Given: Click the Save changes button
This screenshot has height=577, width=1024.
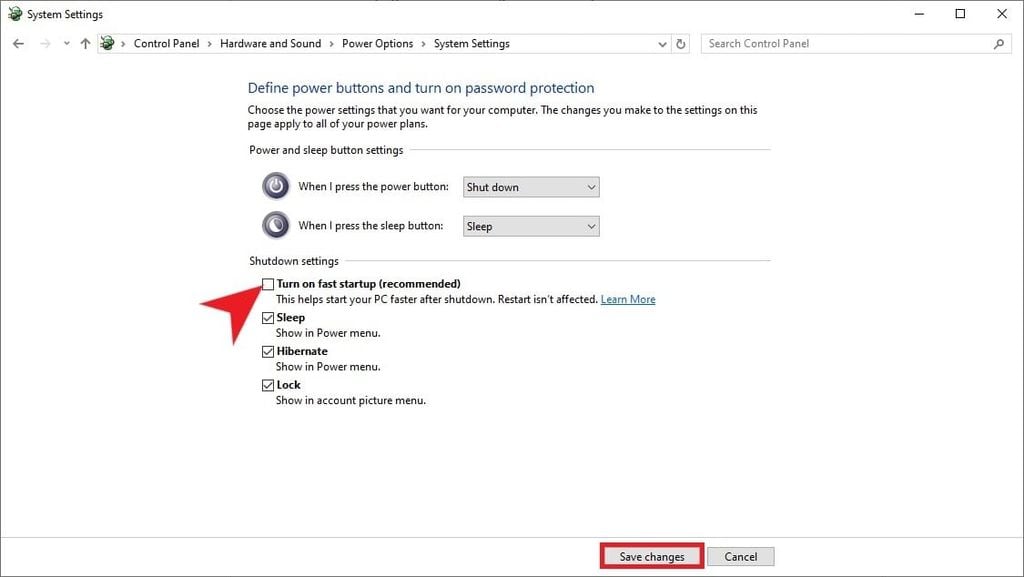Looking at the screenshot, I should coord(652,557).
